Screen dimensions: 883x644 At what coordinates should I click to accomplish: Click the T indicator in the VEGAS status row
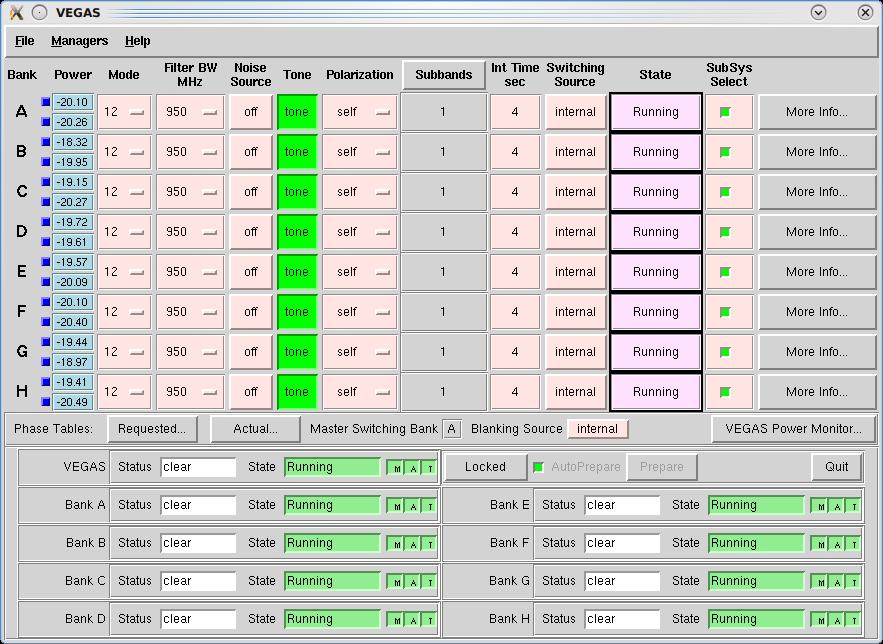pyautogui.click(x=430, y=468)
